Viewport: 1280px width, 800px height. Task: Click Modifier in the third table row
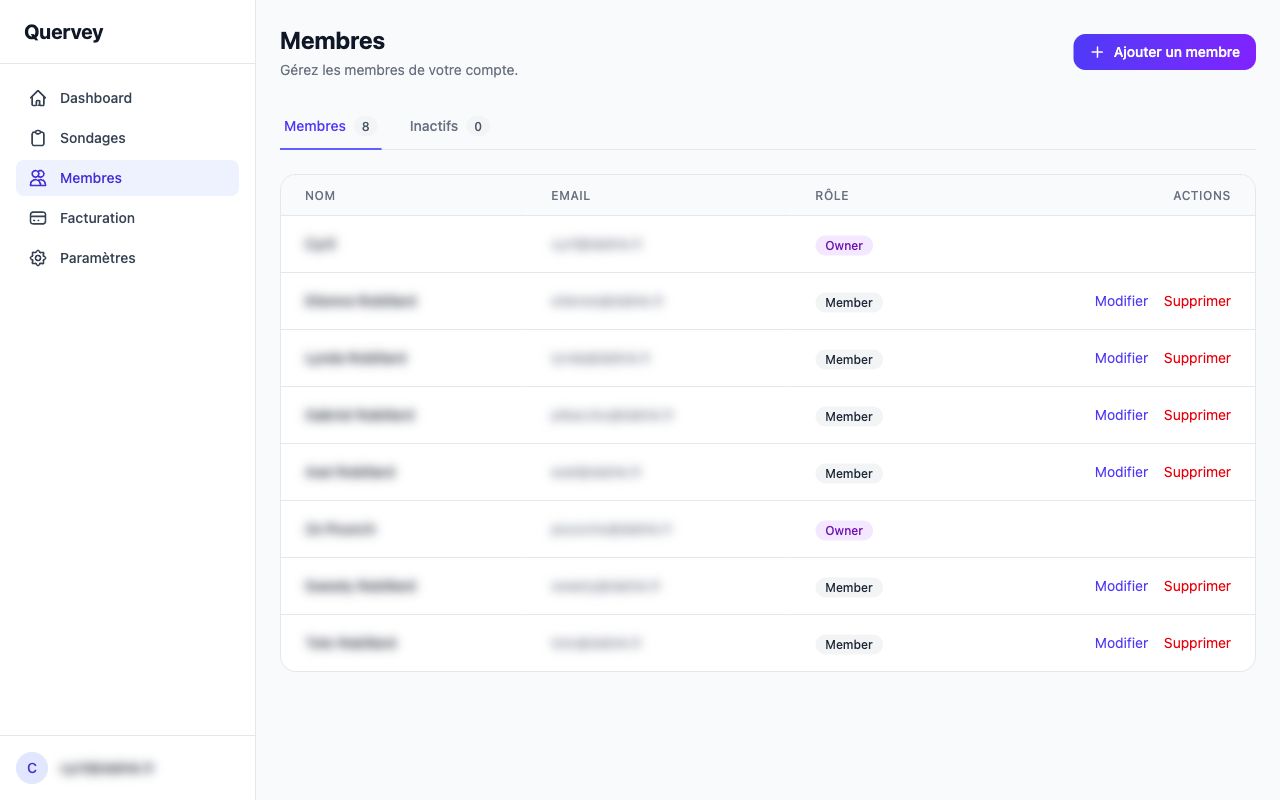(1121, 358)
